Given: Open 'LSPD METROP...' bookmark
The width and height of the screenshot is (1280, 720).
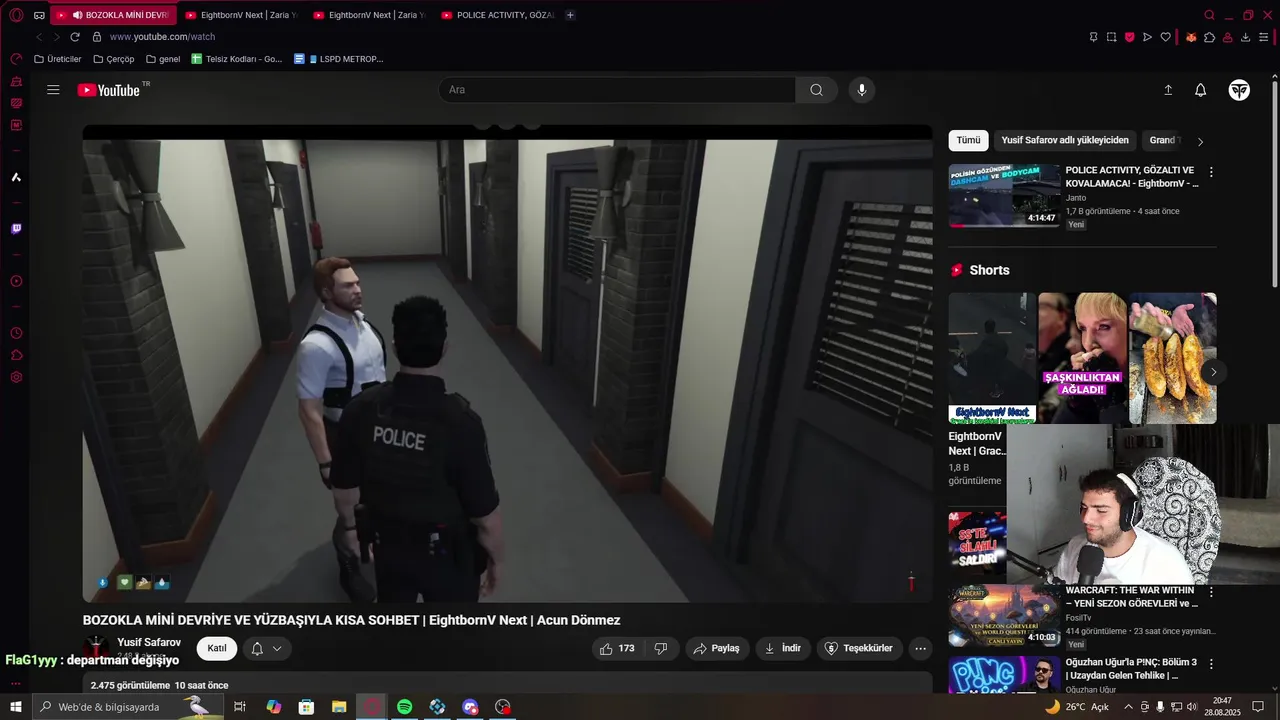Looking at the screenshot, I should [339, 59].
